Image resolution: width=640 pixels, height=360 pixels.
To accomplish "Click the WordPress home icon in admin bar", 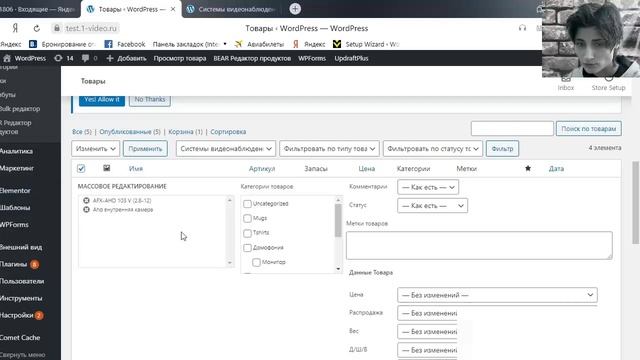I will [x=7, y=58].
